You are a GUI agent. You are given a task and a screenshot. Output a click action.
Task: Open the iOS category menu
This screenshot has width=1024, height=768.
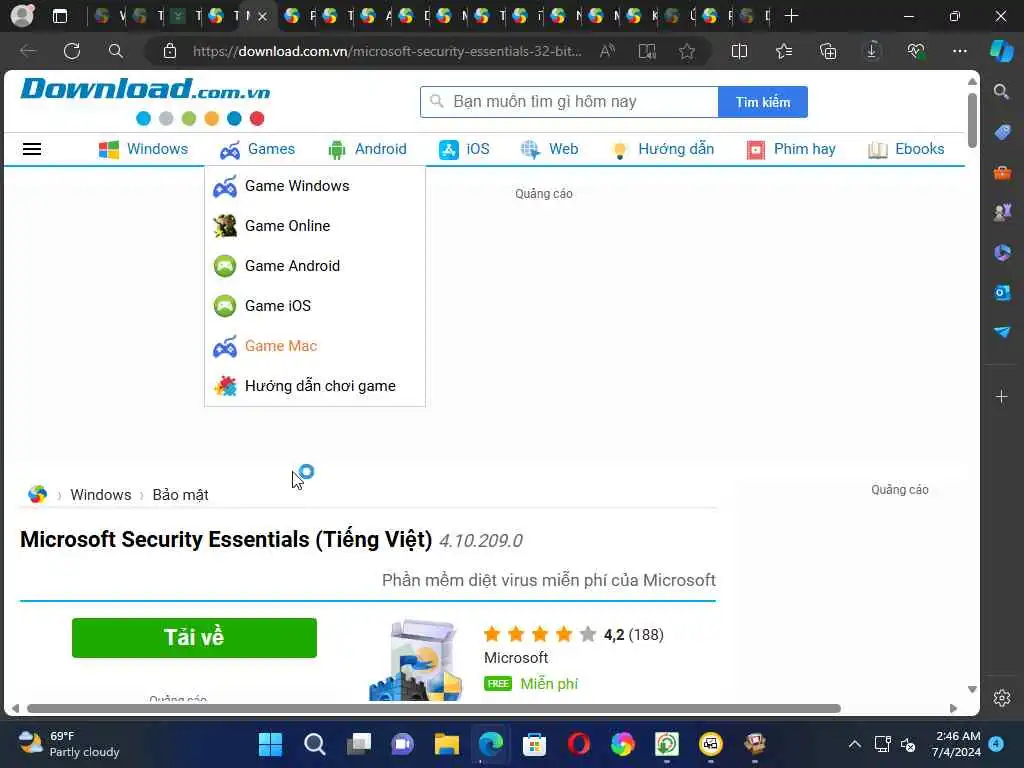464,149
